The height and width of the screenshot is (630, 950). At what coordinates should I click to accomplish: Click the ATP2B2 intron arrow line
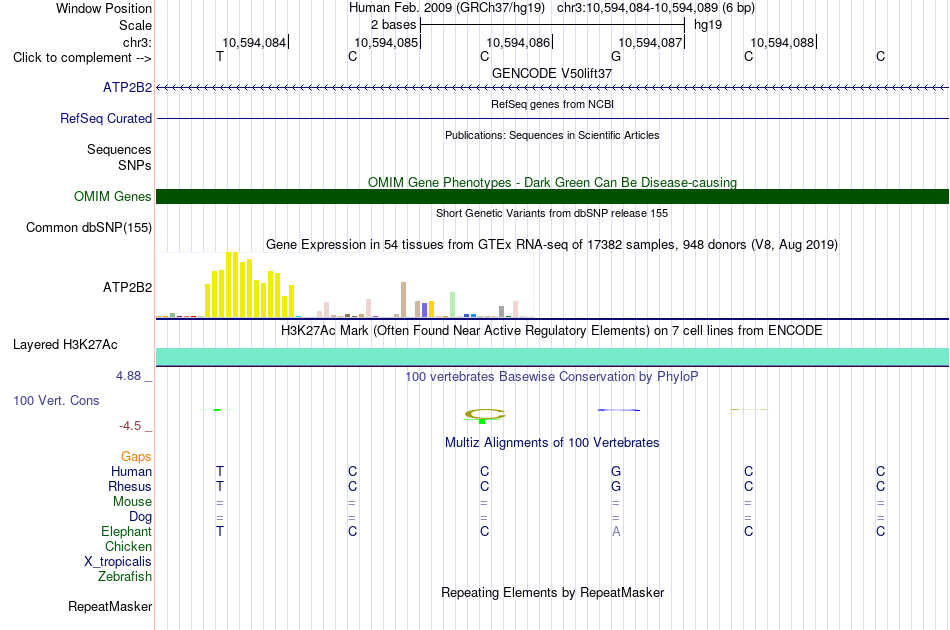click(x=553, y=88)
